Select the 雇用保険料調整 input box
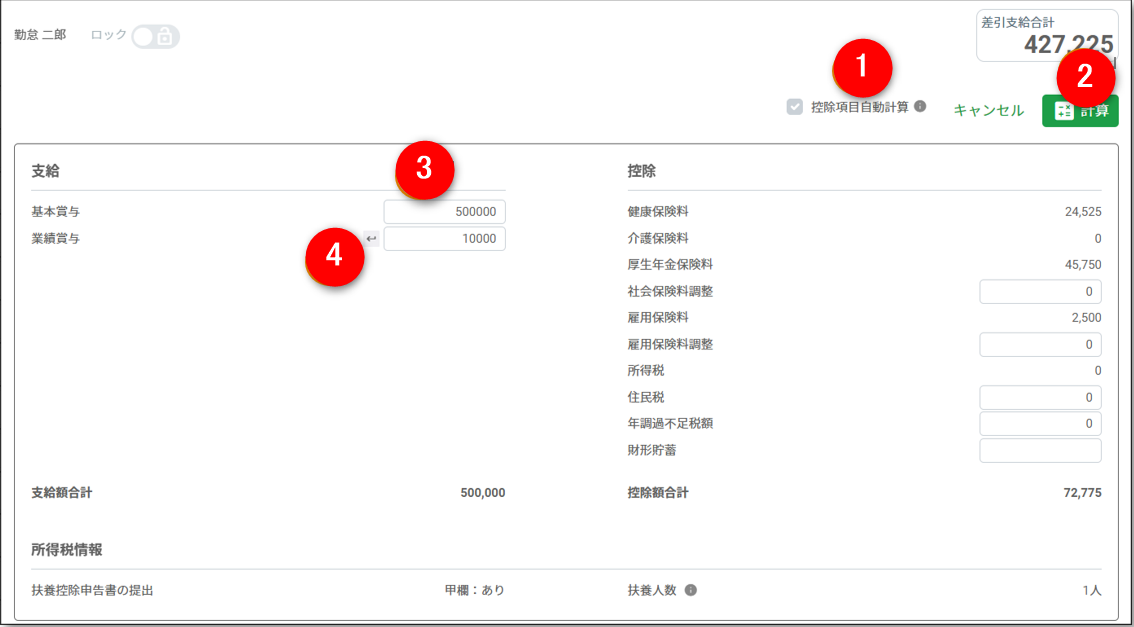The image size is (1134, 627). tap(1040, 345)
